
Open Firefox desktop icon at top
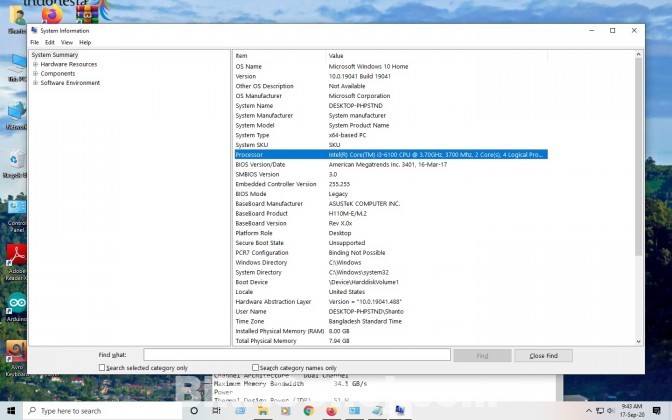coord(52,15)
